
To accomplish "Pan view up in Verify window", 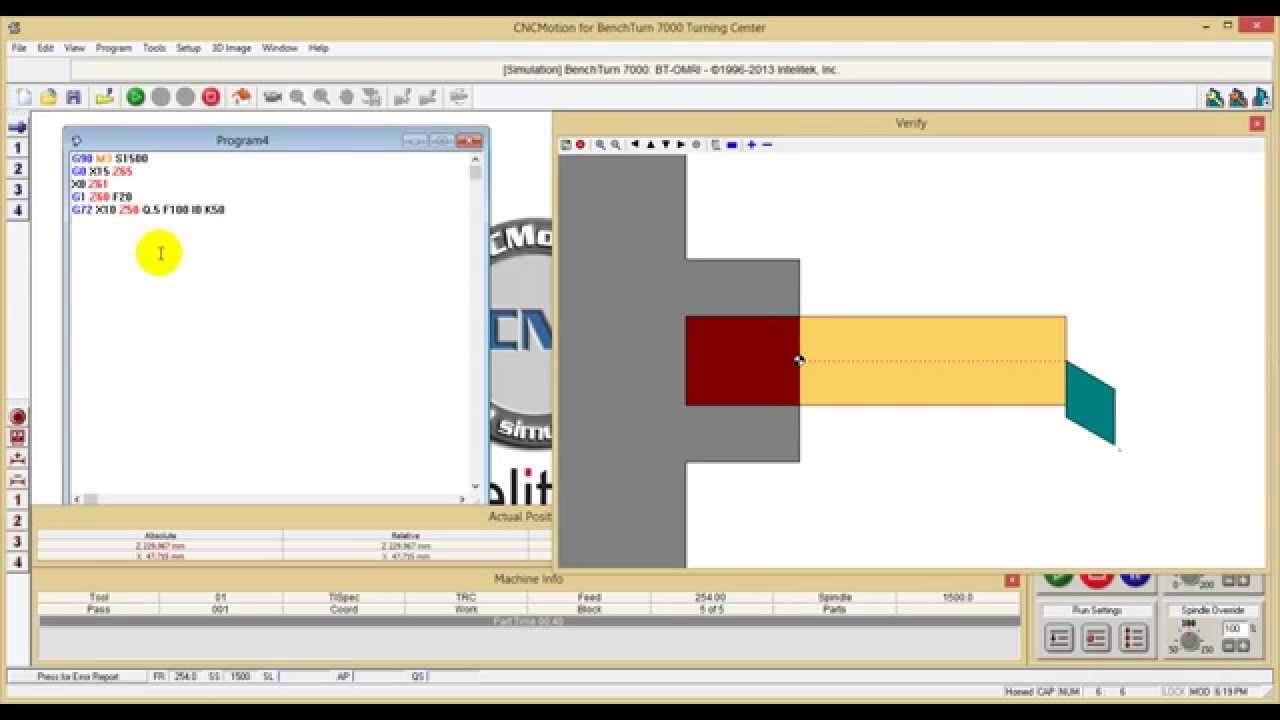I will coord(650,145).
